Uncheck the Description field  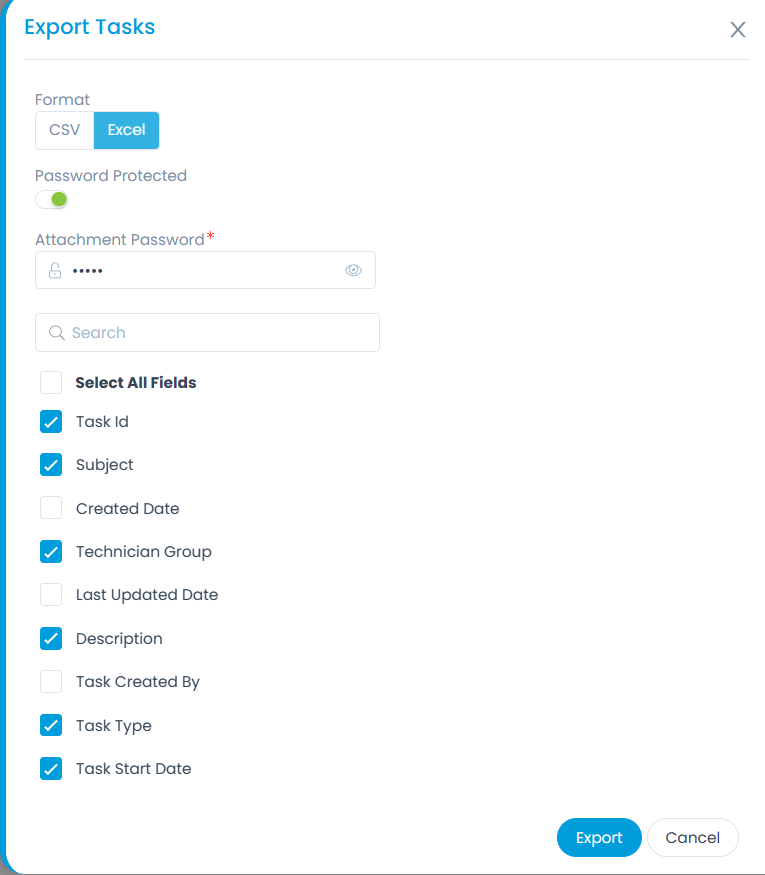click(51, 638)
